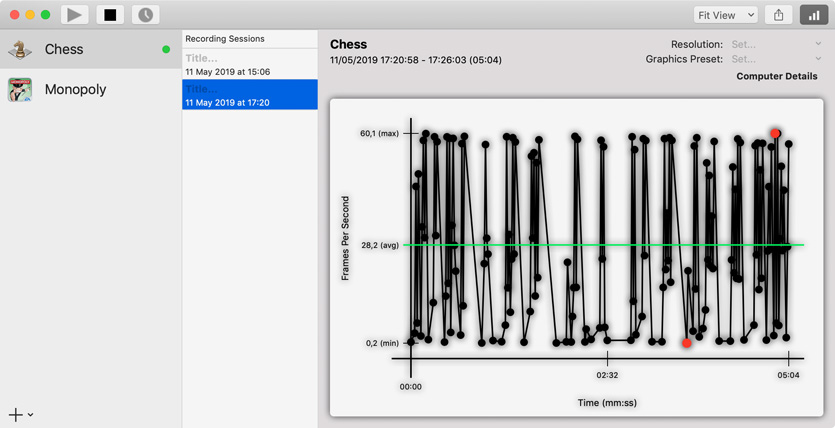Open Computer Details

[776, 76]
